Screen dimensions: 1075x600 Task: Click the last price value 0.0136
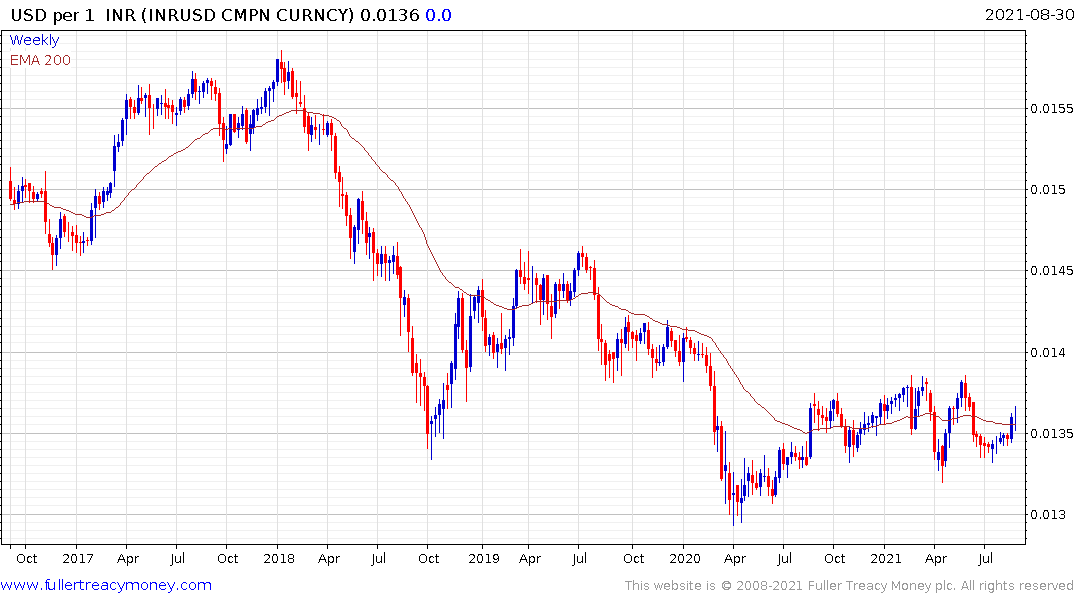(x=389, y=15)
